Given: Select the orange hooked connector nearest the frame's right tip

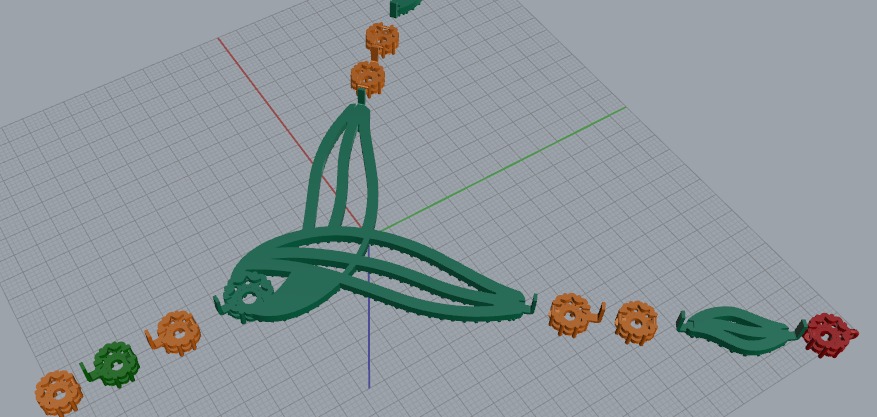Looking at the screenshot, I should click(x=575, y=316).
